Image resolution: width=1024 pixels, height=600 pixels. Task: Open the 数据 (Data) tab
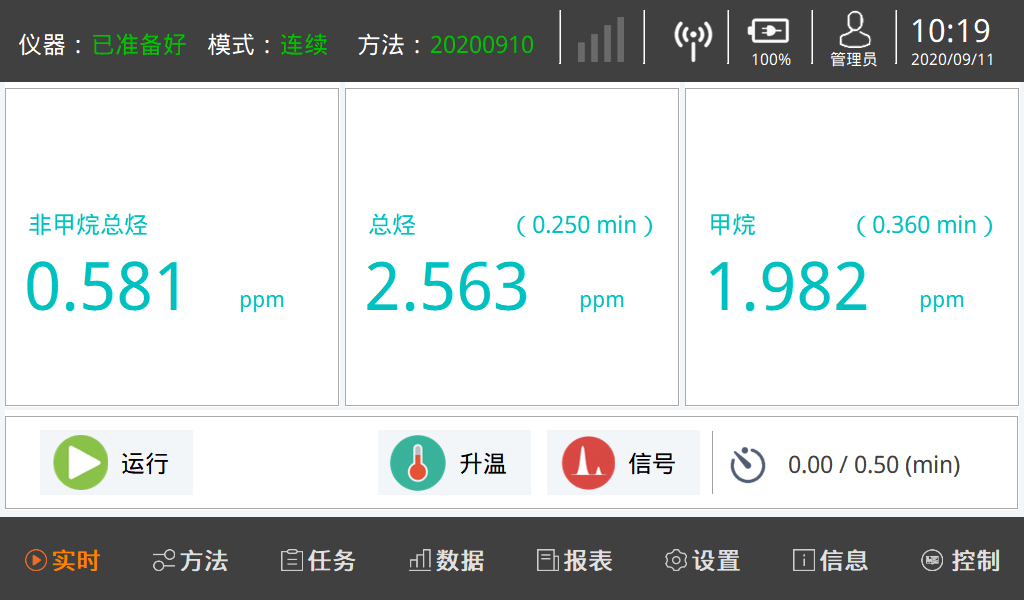click(446, 561)
